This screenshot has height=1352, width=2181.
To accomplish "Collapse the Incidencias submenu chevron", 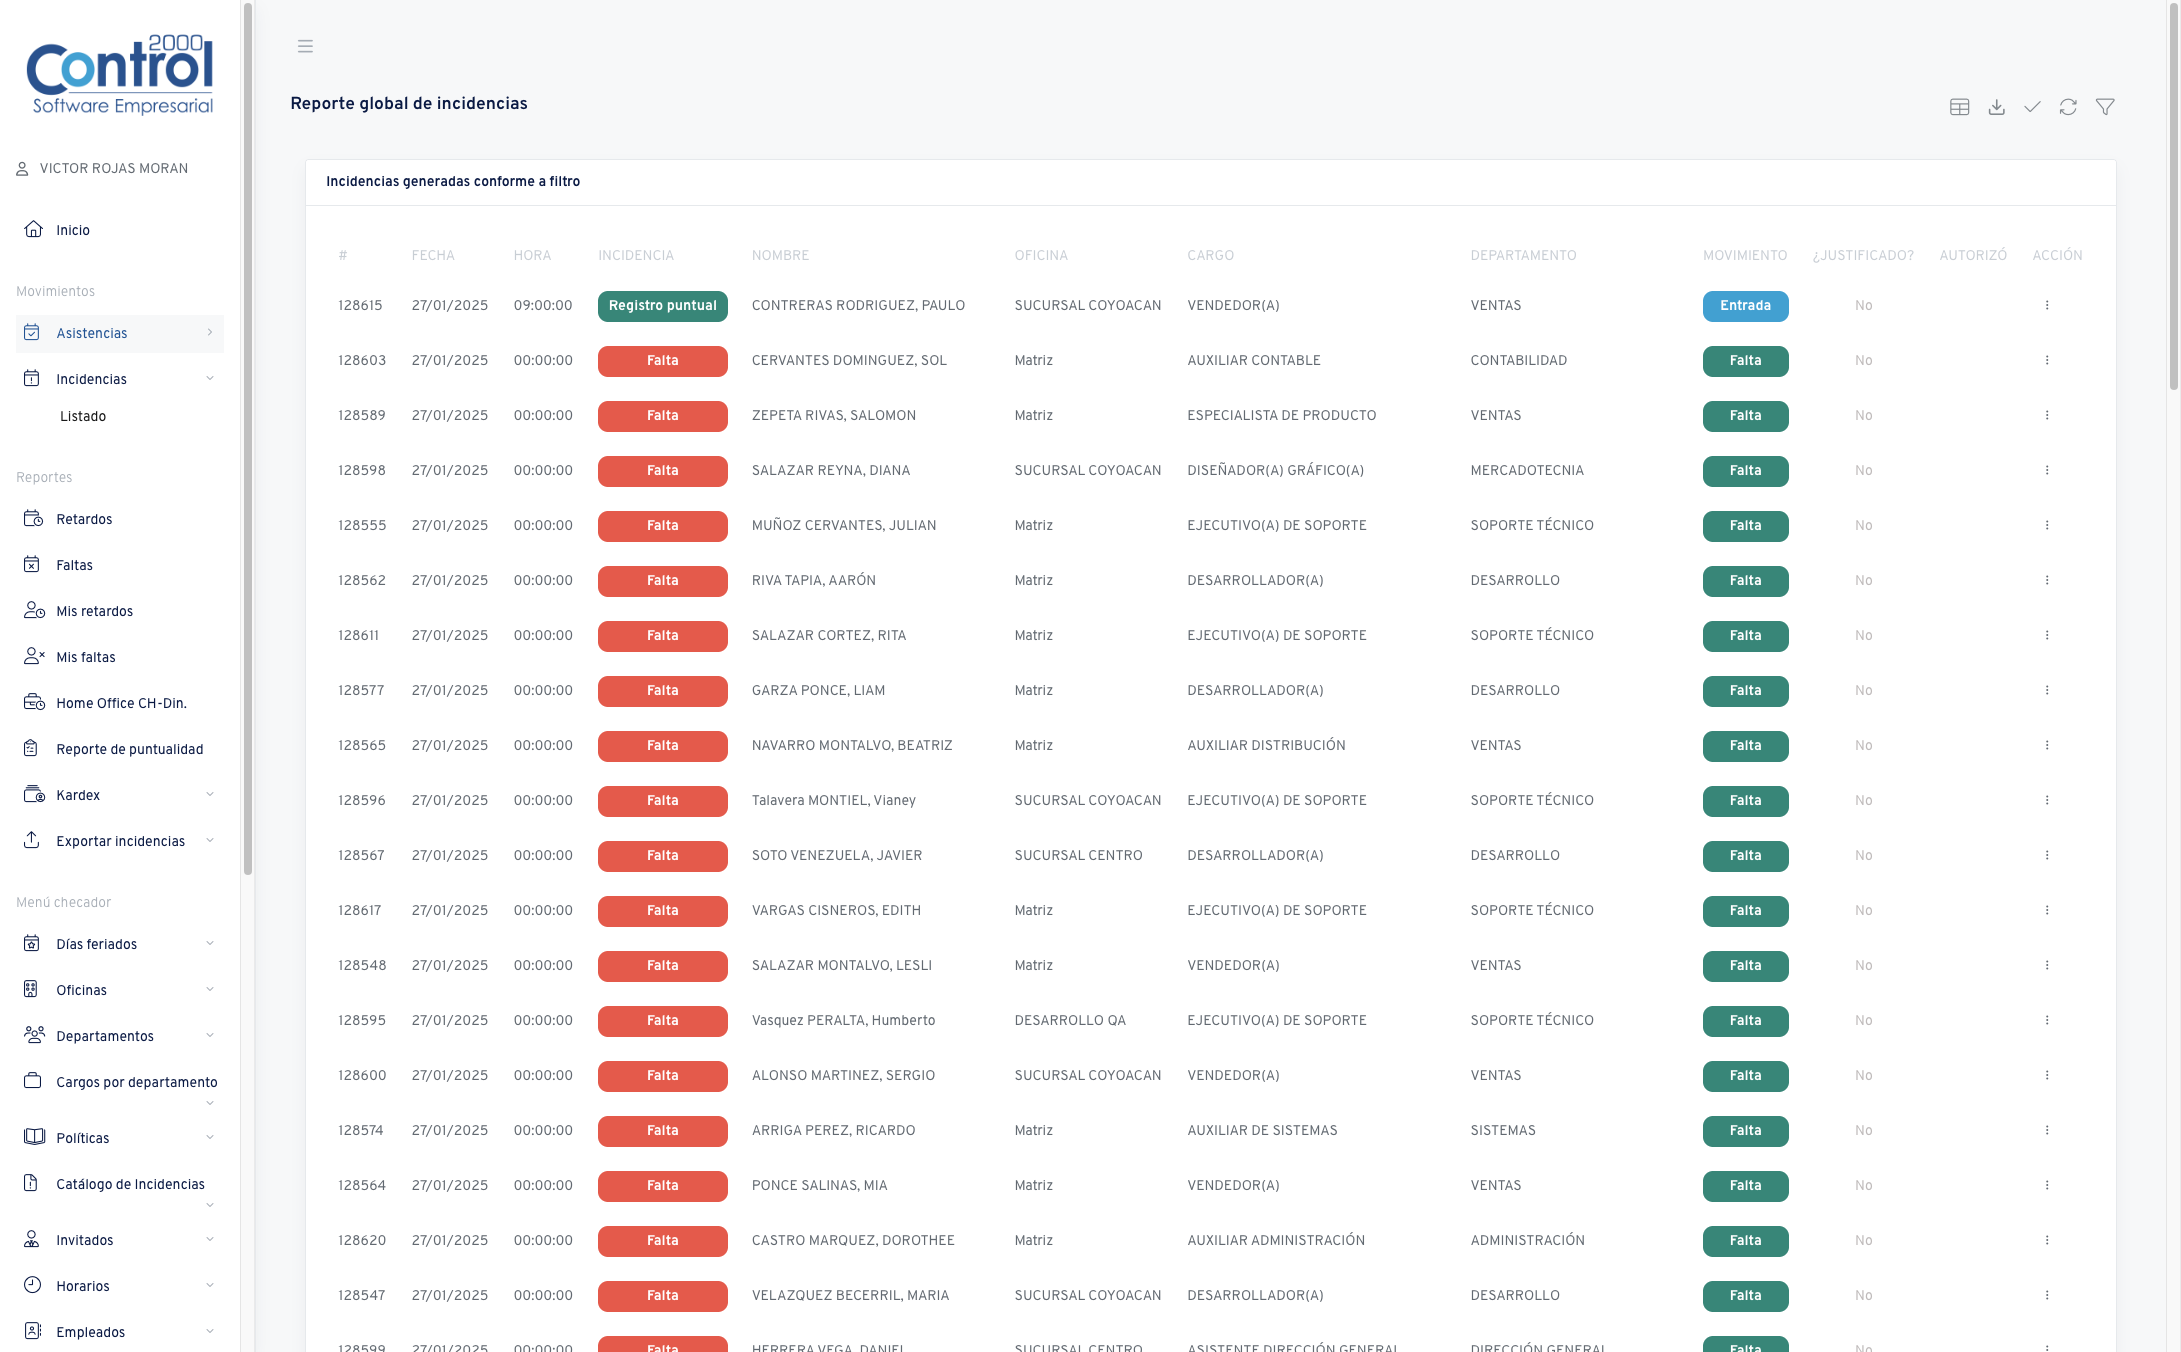I will [210, 378].
